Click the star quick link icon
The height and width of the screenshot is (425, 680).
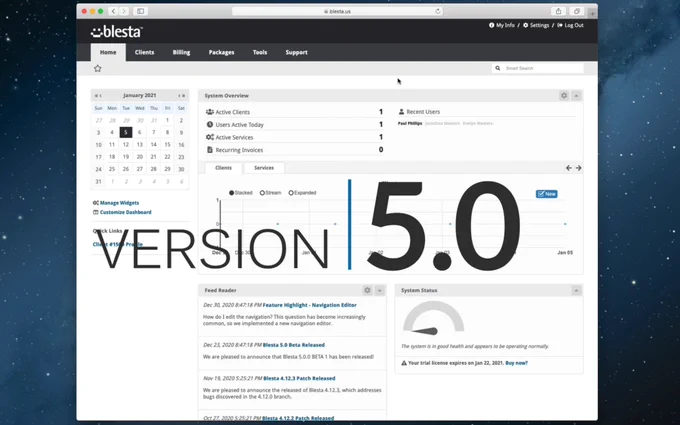[98, 68]
